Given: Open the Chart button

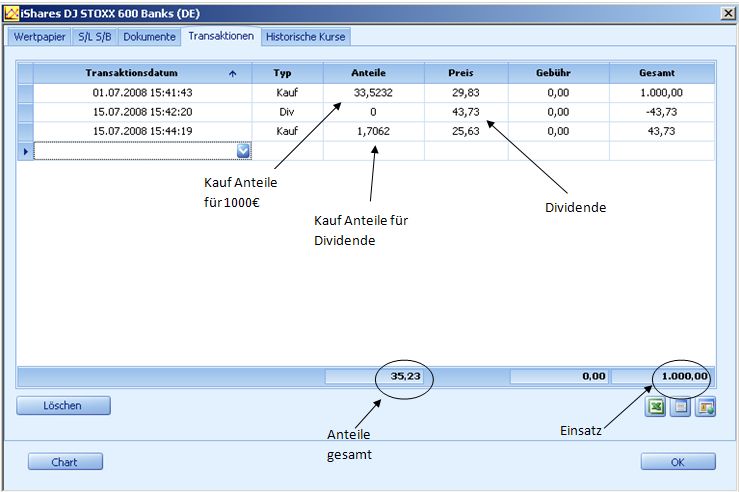Looking at the screenshot, I should click(65, 462).
